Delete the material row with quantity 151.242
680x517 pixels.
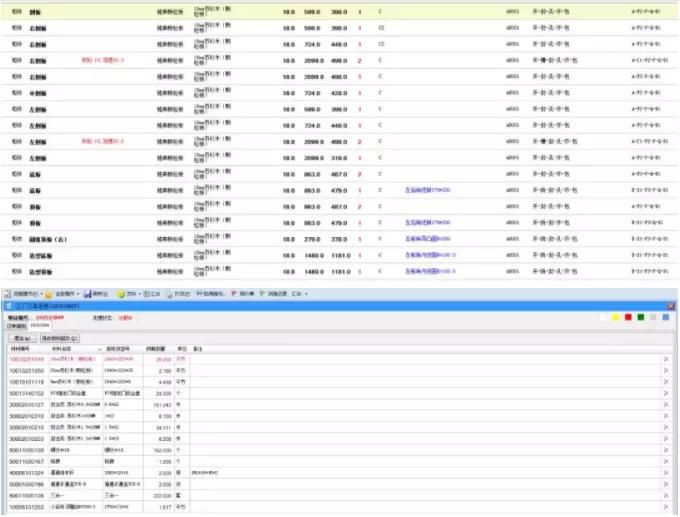666,405
